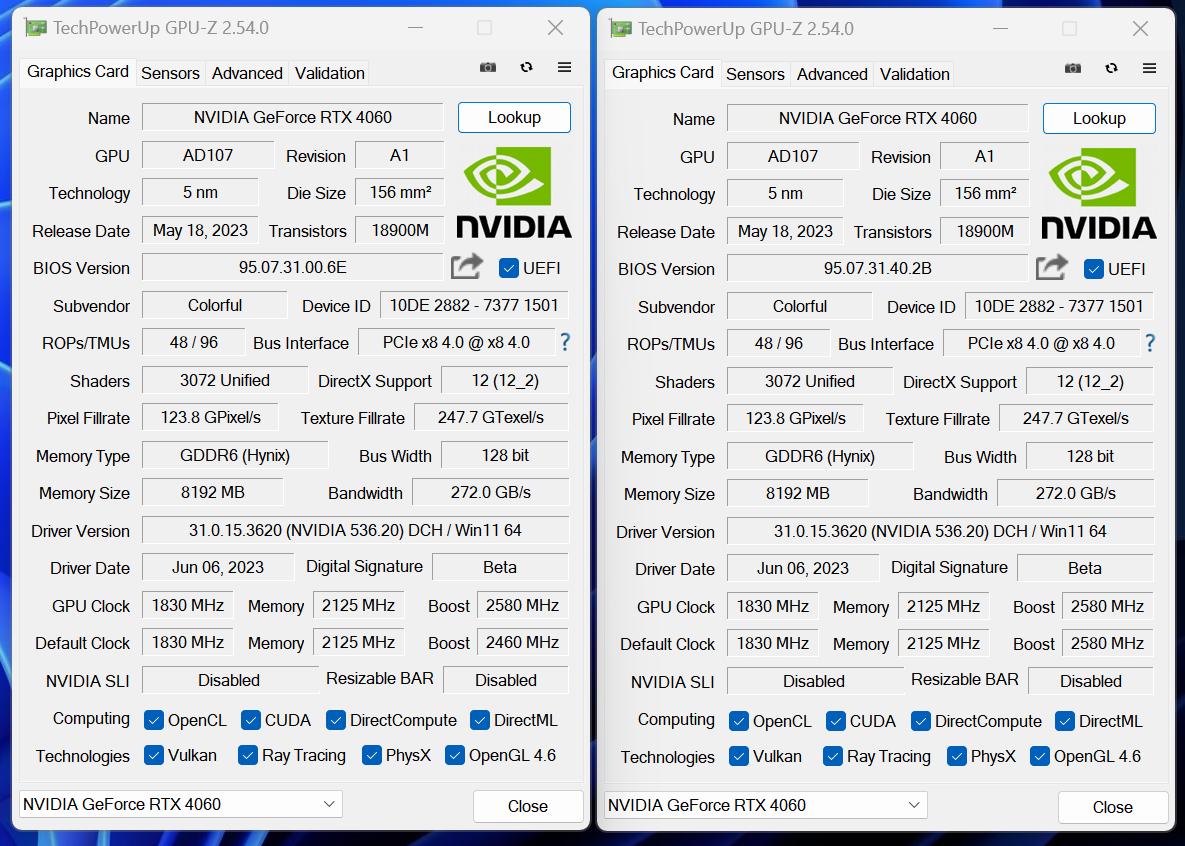Toggle PhysX checkbox in left window
Viewport: 1185px width, 846px height.
click(372, 755)
